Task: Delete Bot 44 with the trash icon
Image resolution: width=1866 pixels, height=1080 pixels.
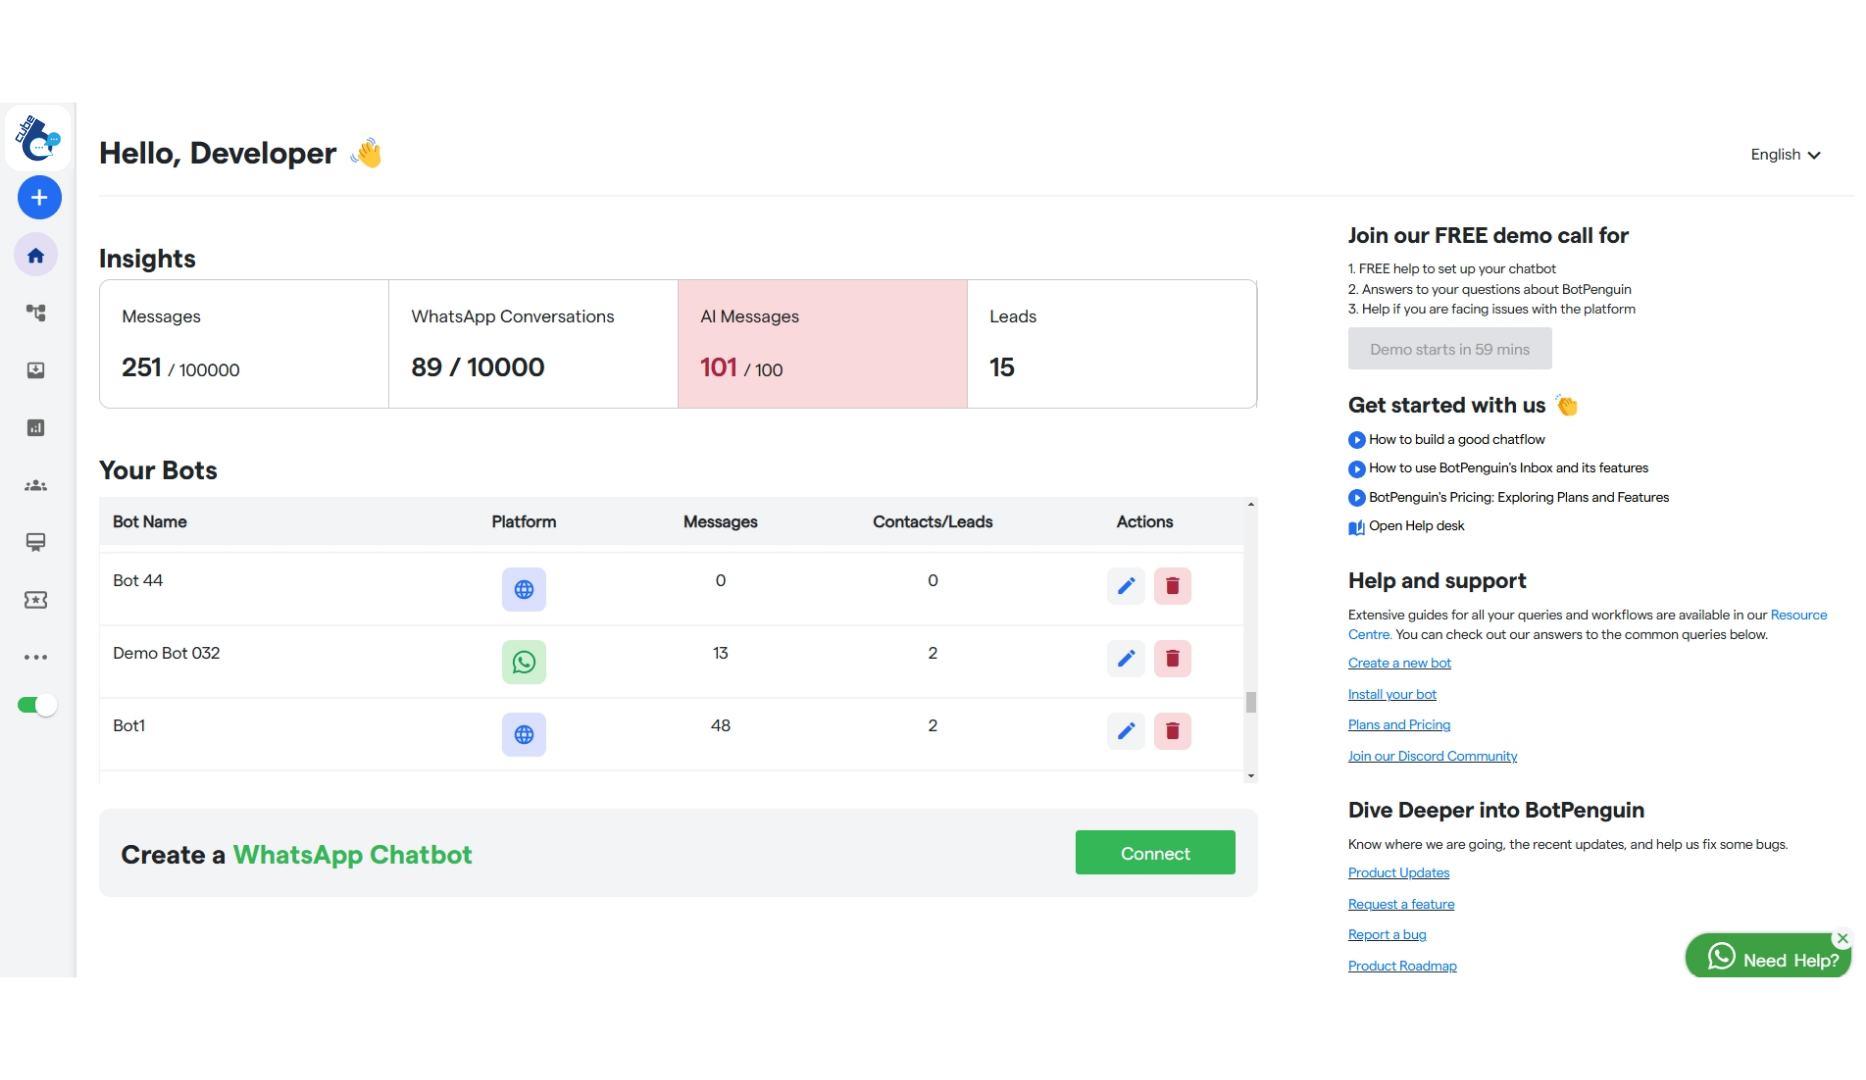Action: click(1173, 587)
